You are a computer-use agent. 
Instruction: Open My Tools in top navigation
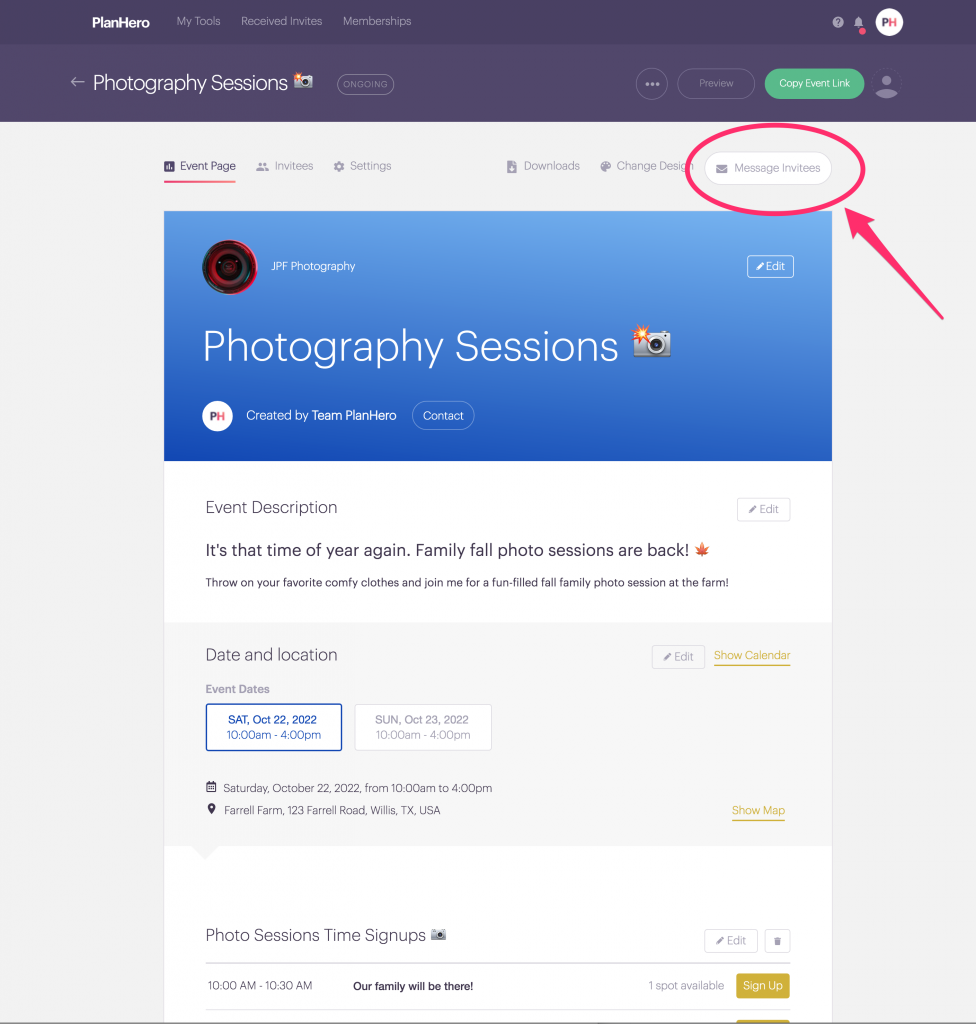[x=198, y=21]
